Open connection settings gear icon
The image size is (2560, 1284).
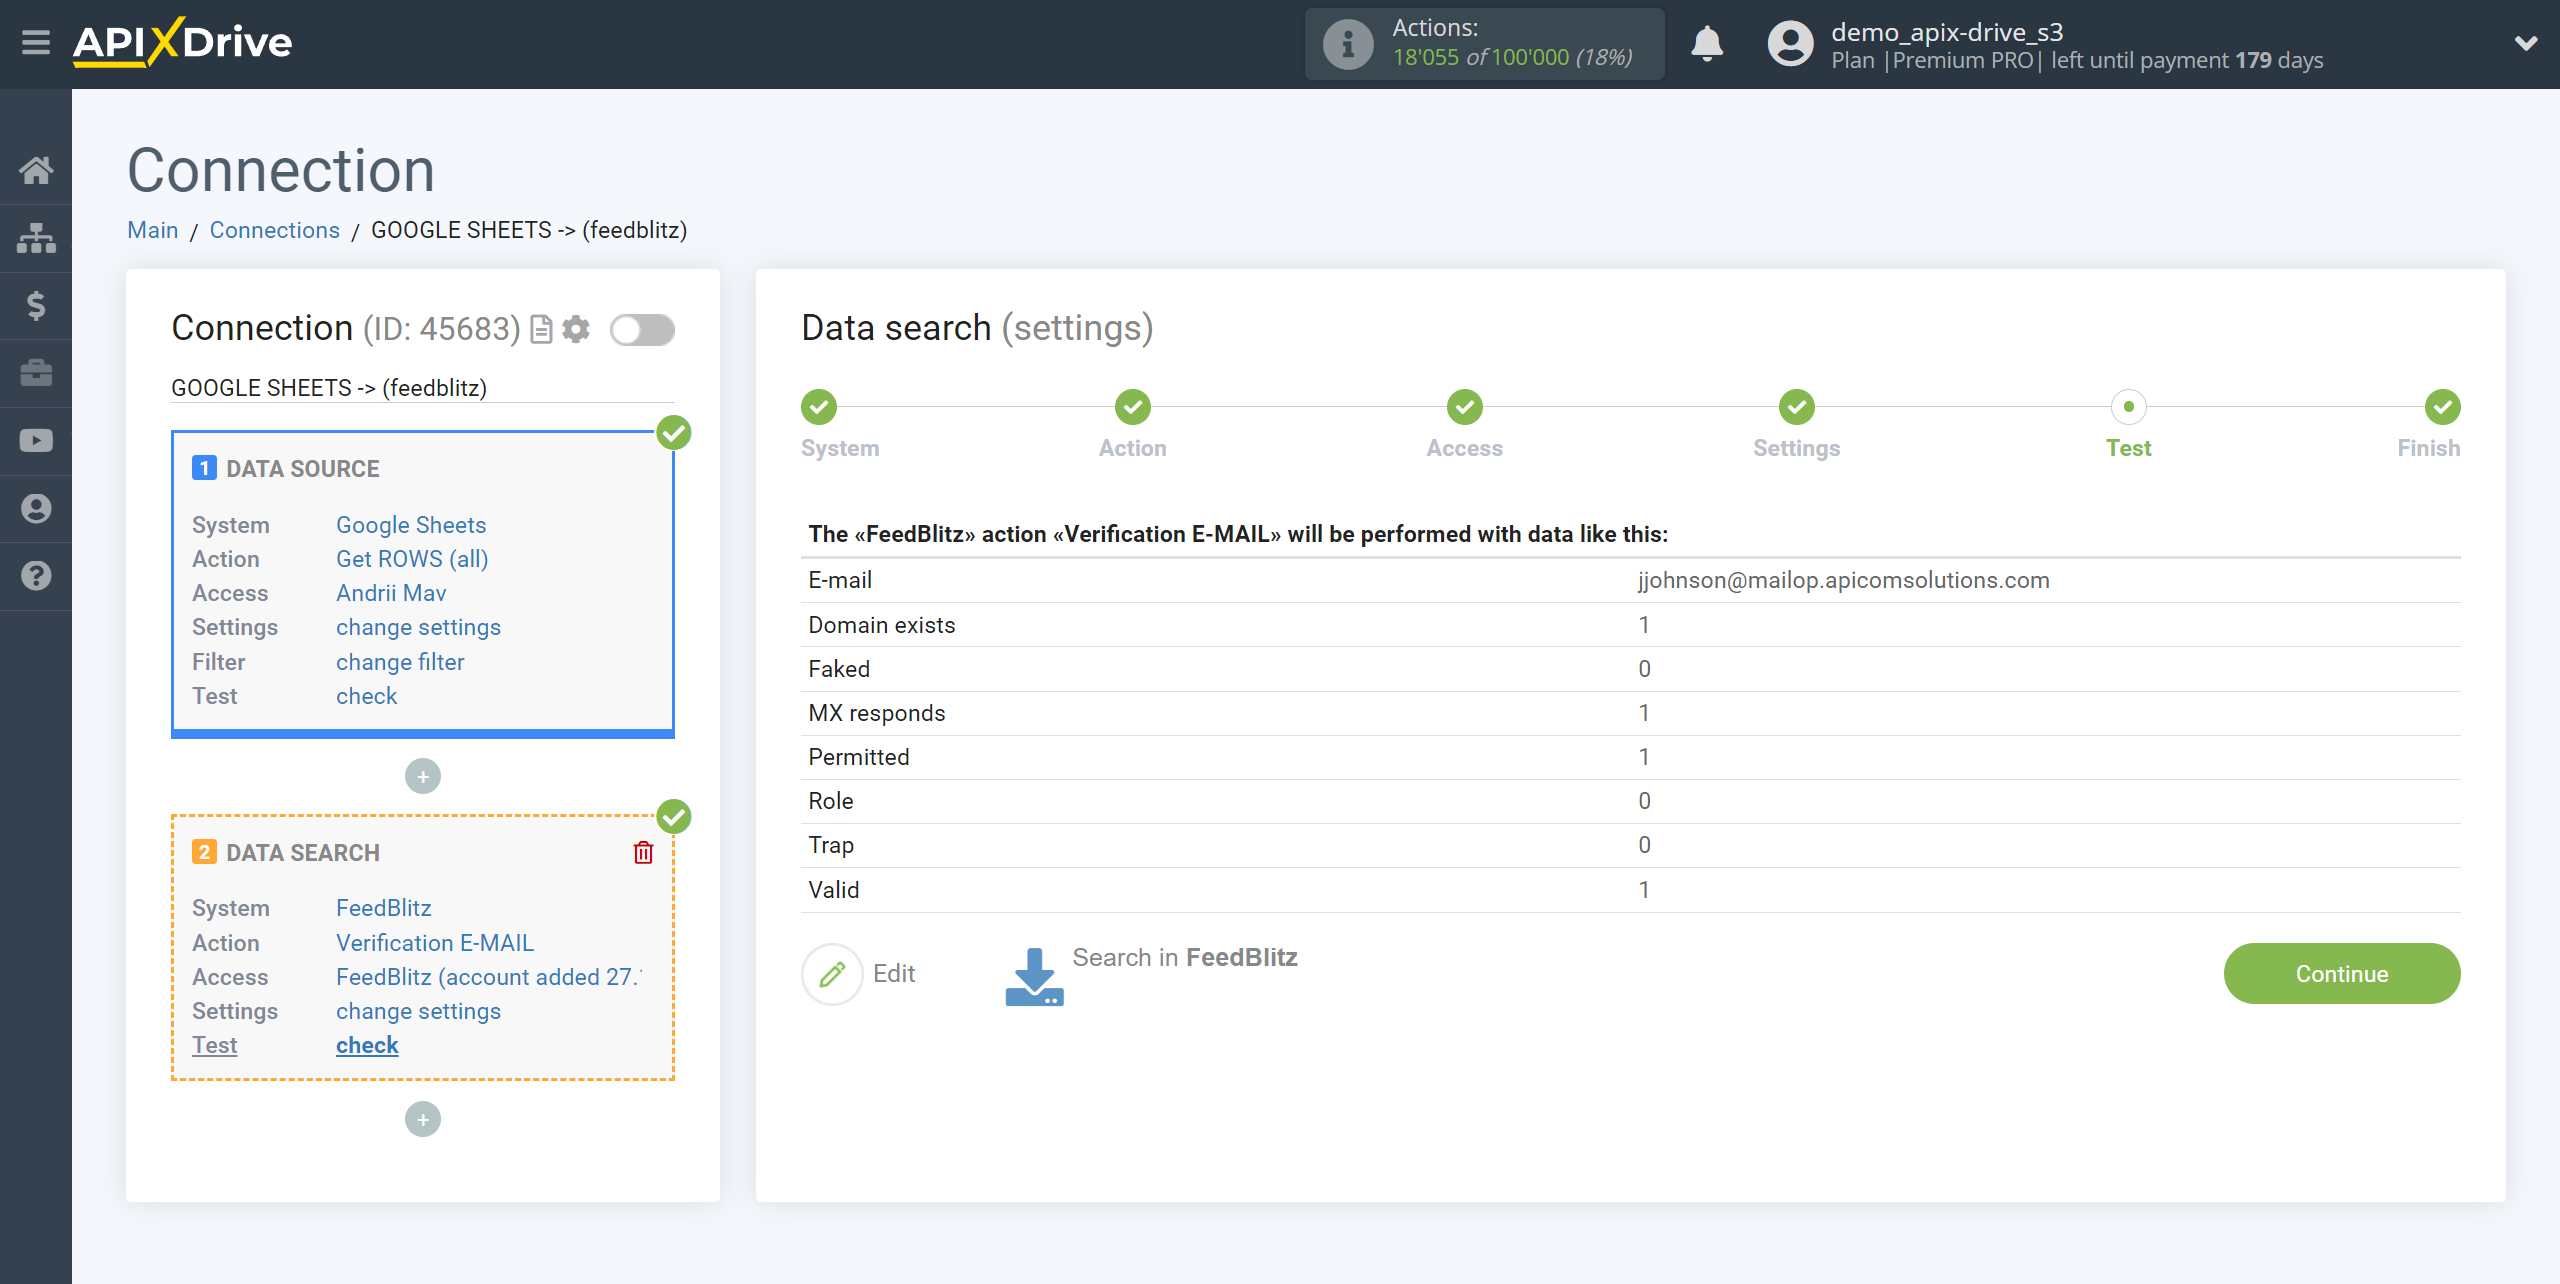point(576,329)
